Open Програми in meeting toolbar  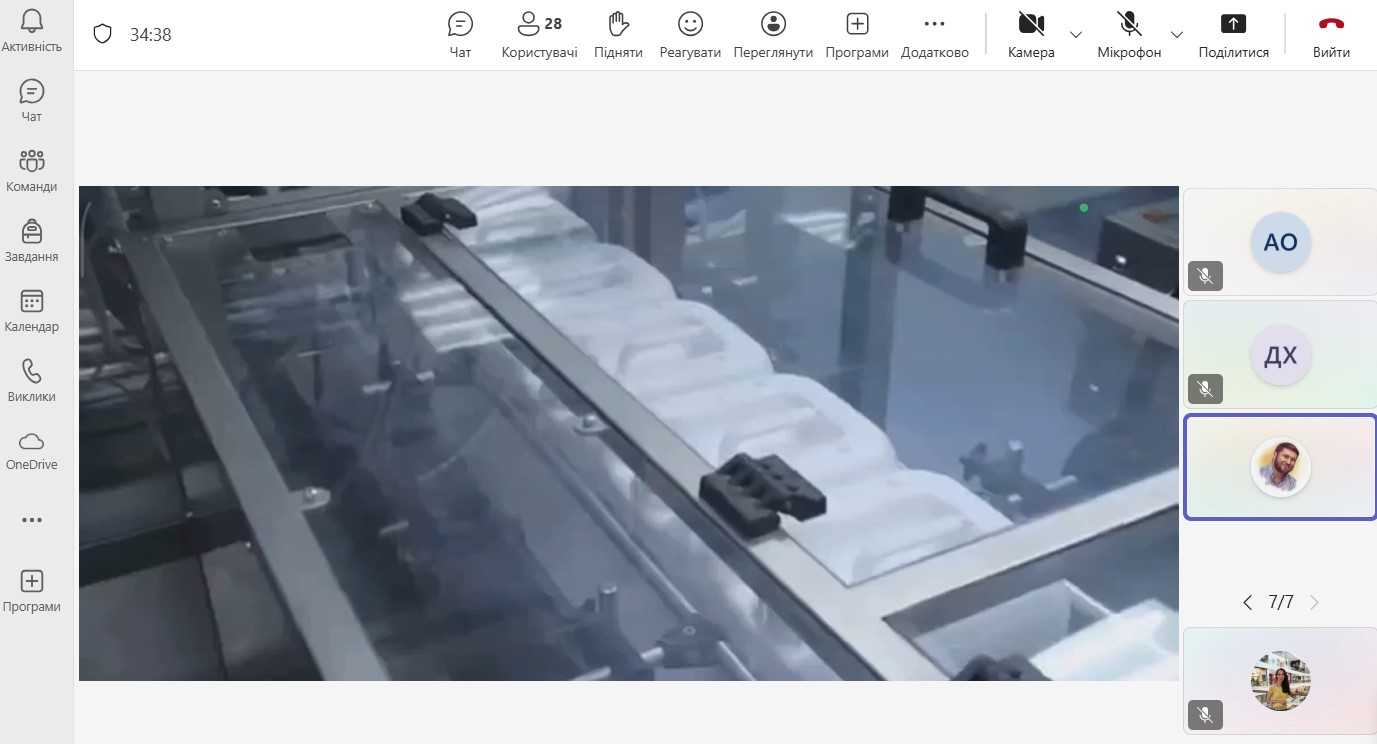[857, 34]
